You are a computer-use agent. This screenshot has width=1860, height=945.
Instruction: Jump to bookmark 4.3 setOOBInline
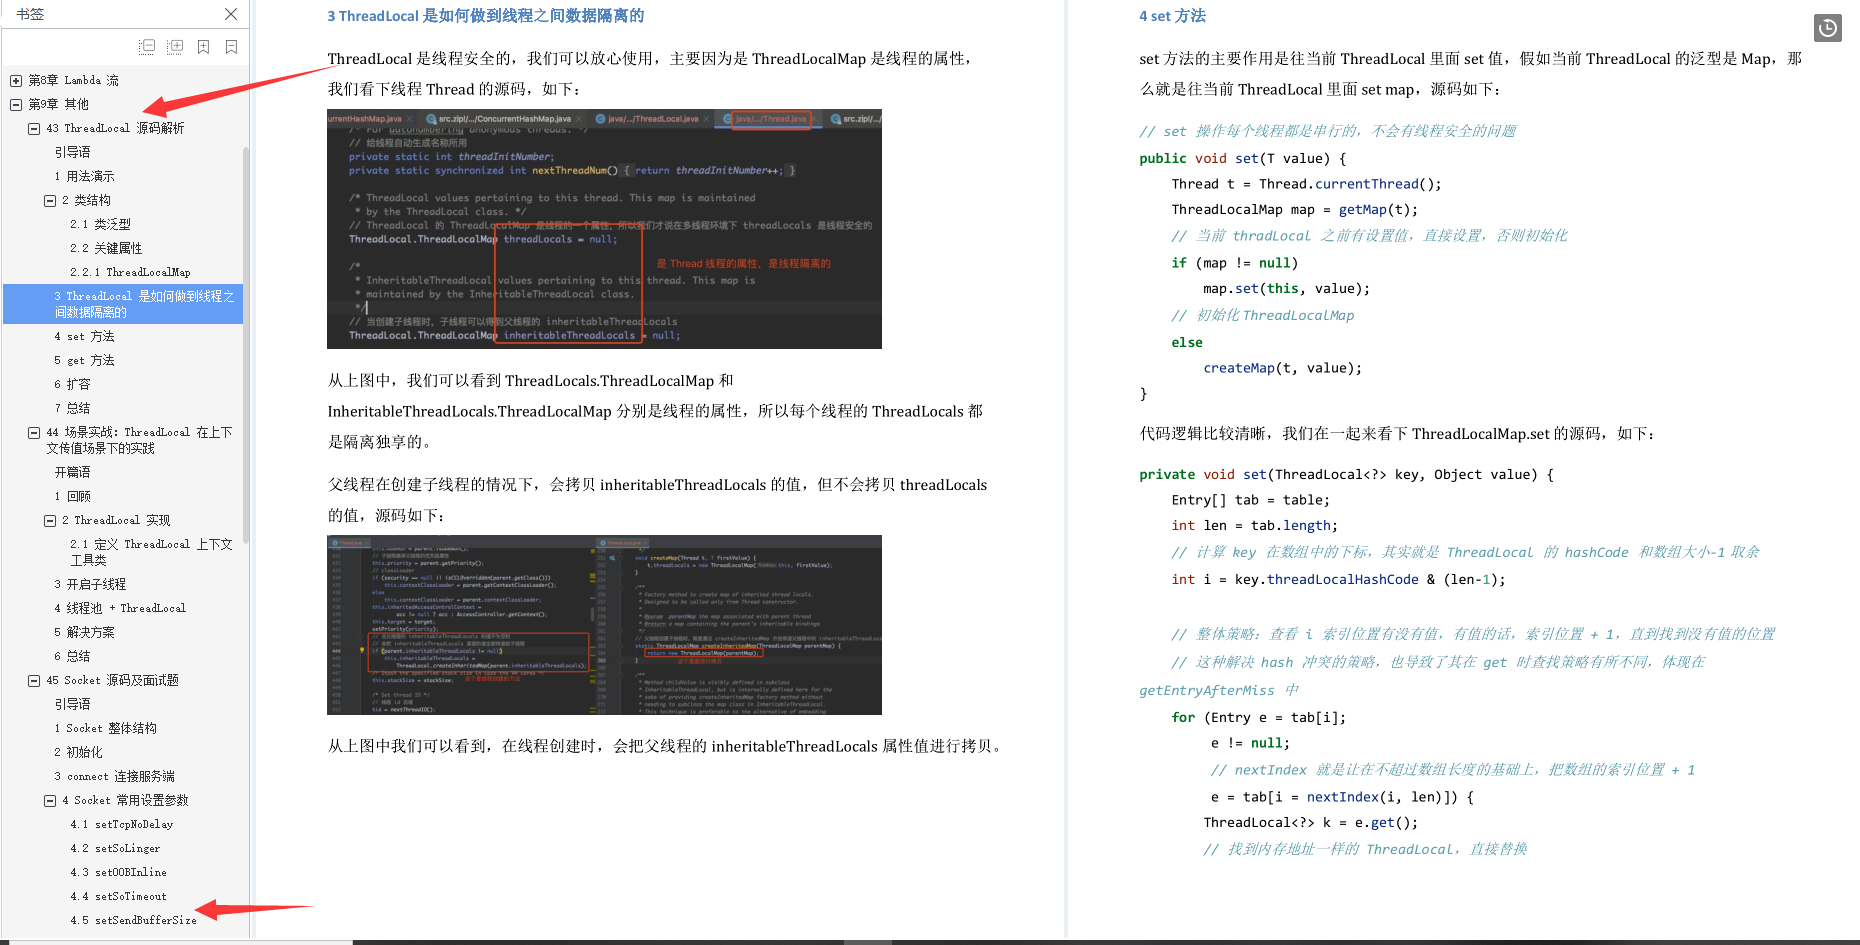[x=118, y=872]
